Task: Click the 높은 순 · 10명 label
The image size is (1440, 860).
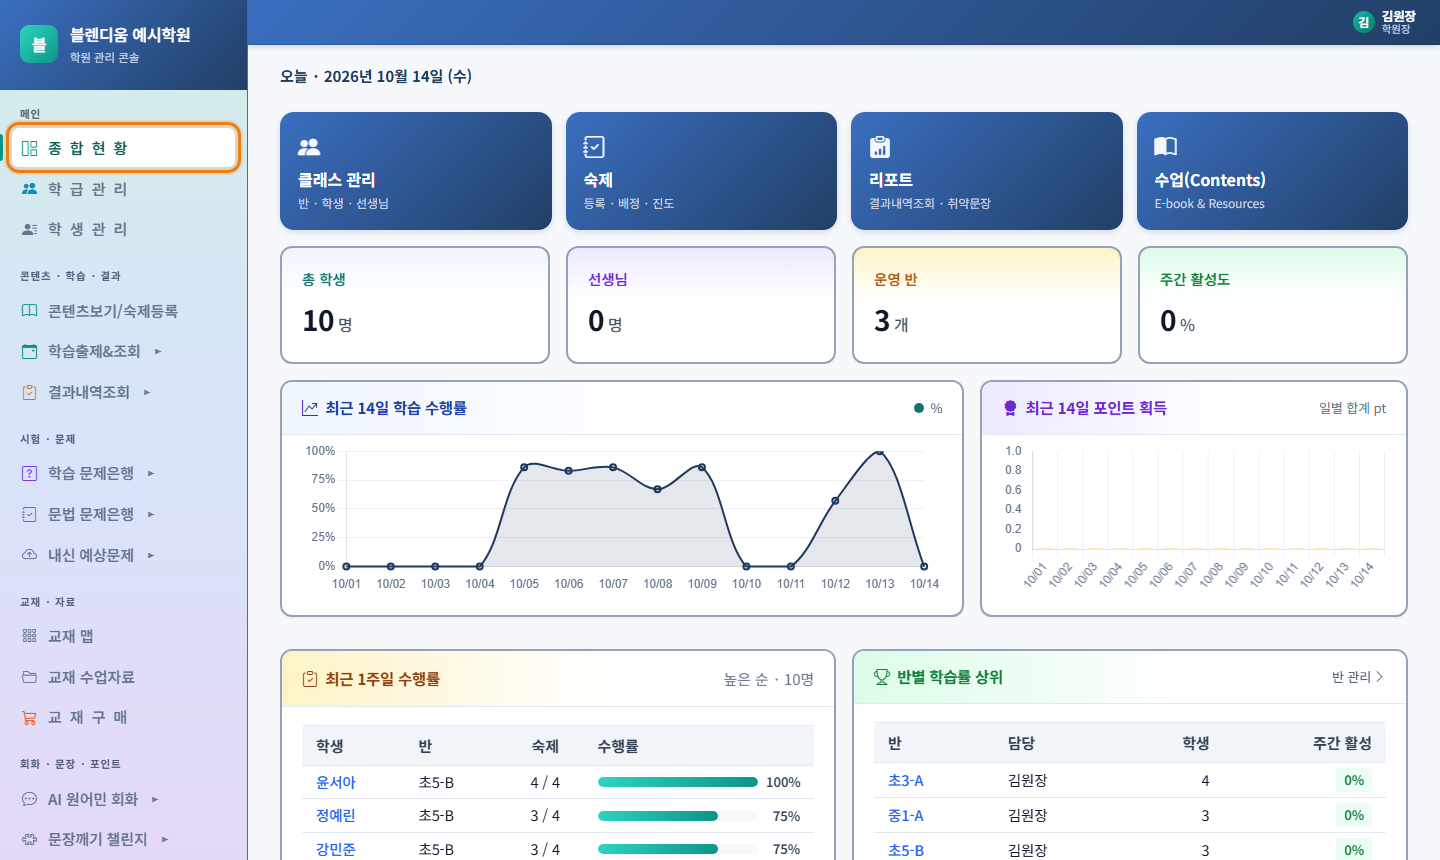Action: click(x=768, y=679)
